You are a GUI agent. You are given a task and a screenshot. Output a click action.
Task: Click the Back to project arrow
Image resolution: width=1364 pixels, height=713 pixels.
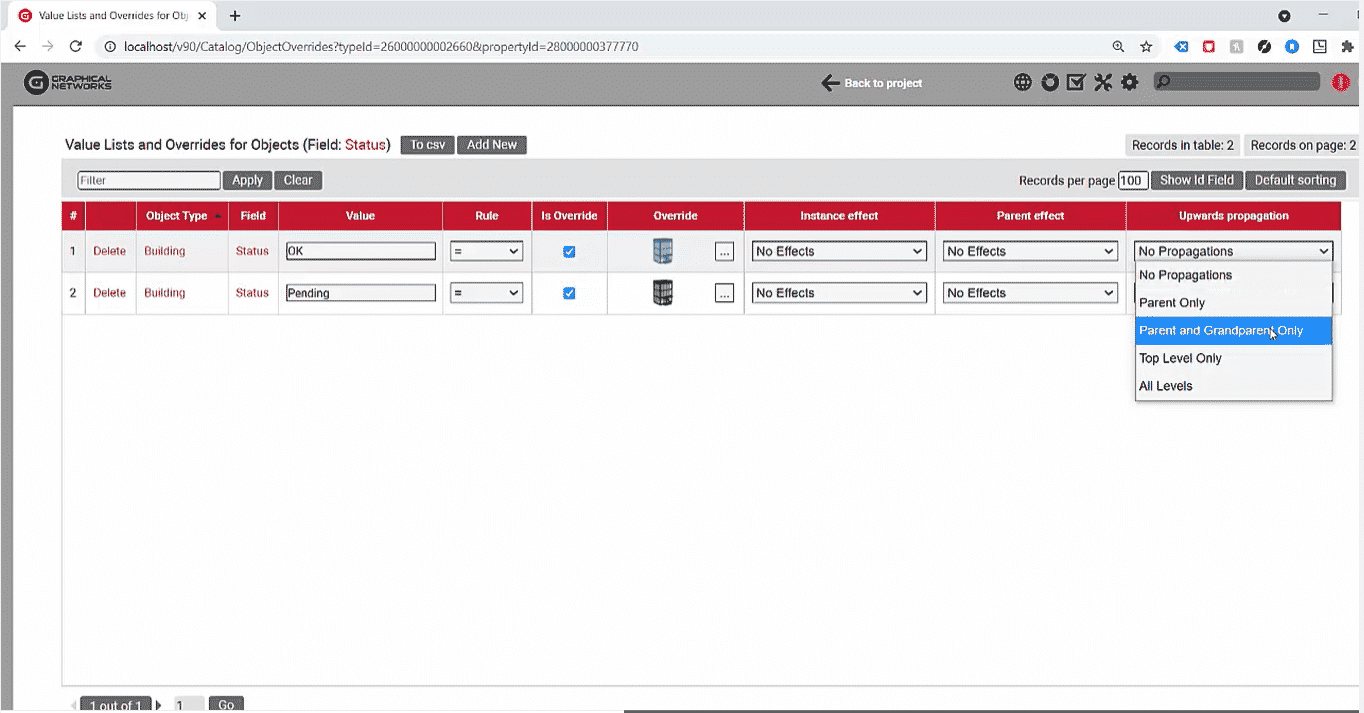click(830, 83)
